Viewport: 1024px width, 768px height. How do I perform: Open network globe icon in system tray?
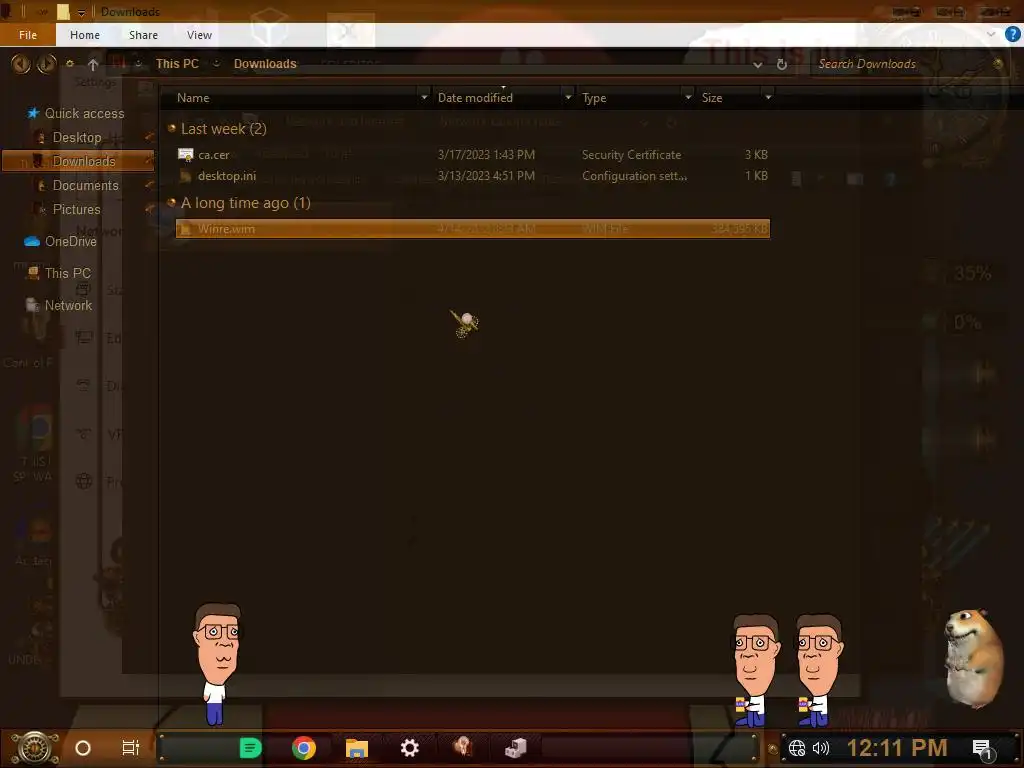click(x=797, y=748)
